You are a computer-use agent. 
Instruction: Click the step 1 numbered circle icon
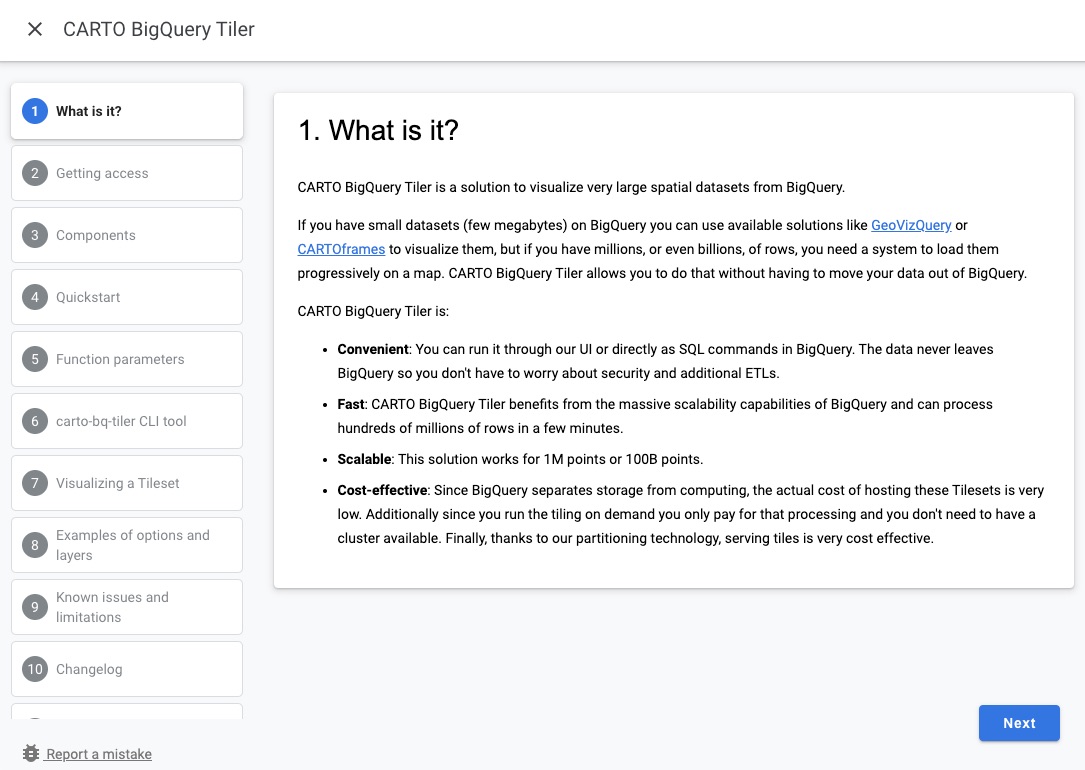35,111
